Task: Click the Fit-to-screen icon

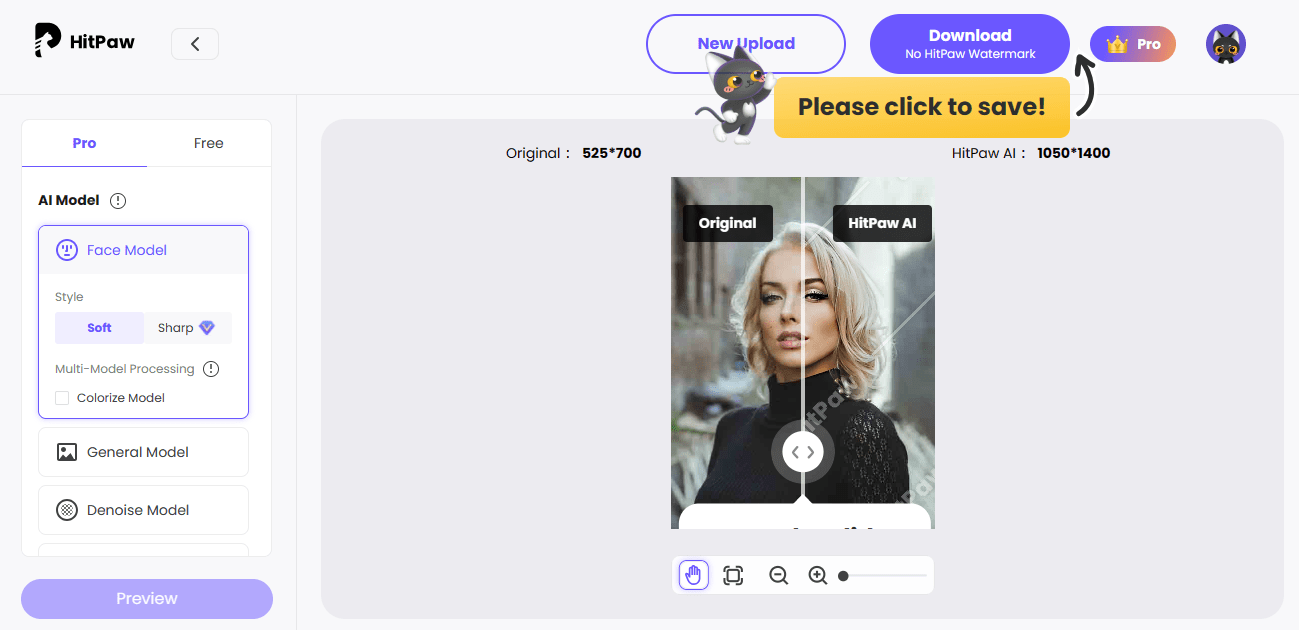Action: pyautogui.click(x=733, y=575)
